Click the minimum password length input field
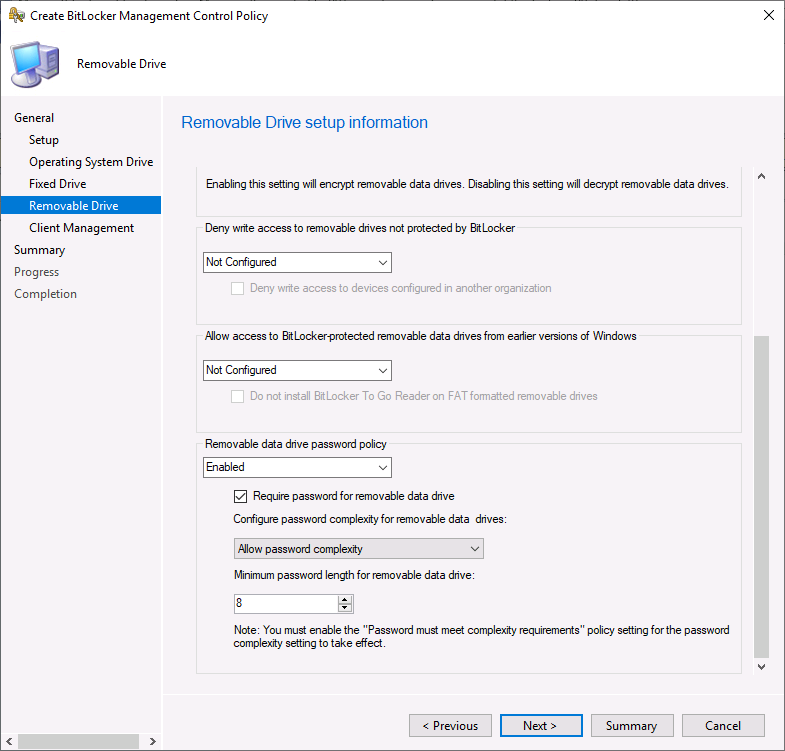 286,603
